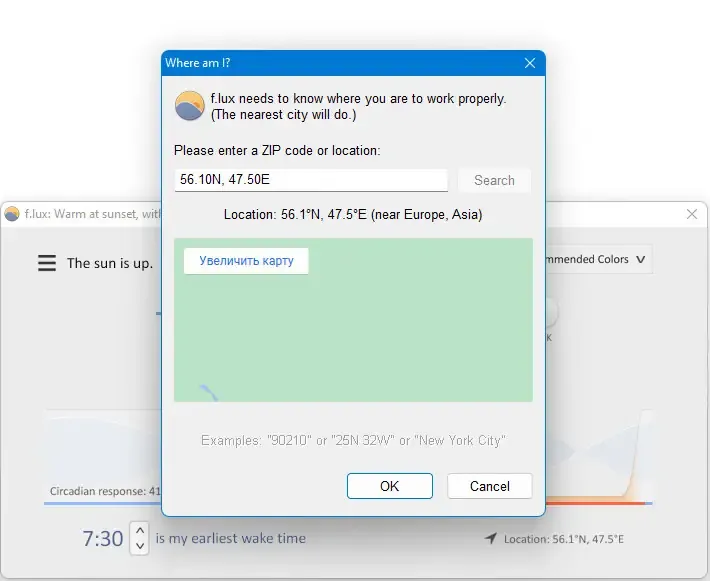Image resolution: width=710 pixels, height=581 pixels.
Task: Open the hamburger menu in f.lux window
Action: pos(47,263)
